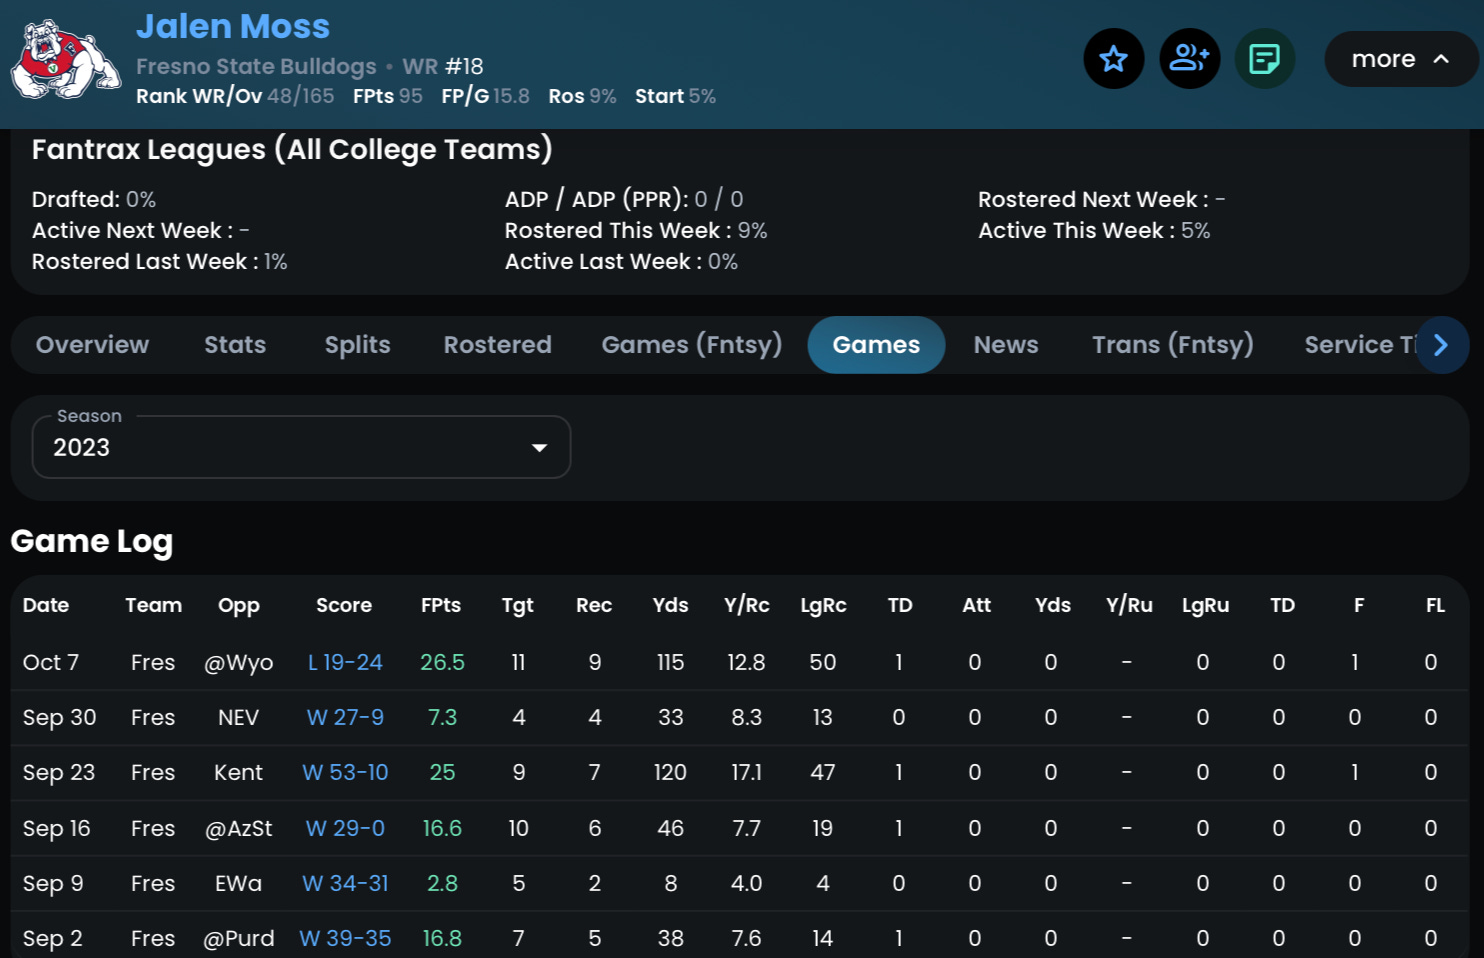Click the Tgt column header
Viewport: 1484px width, 958px height.
click(x=518, y=605)
